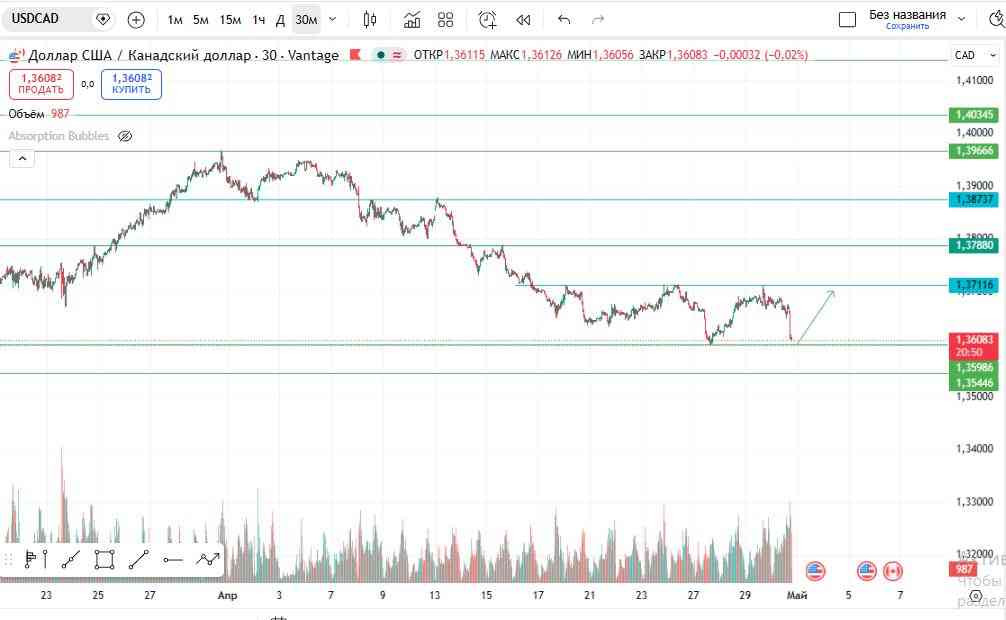
Task: Undo the last chart action
Action: [564, 20]
